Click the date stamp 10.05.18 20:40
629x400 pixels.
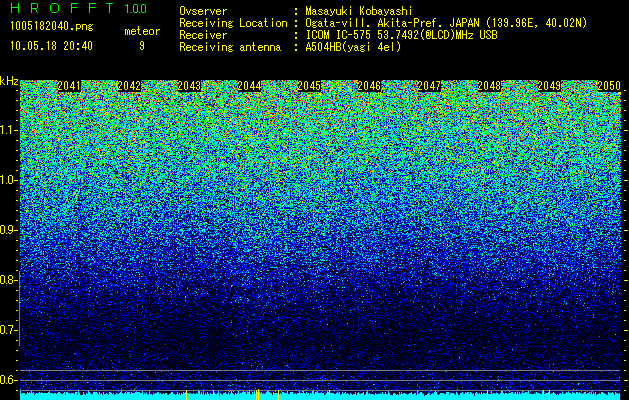click(51, 46)
